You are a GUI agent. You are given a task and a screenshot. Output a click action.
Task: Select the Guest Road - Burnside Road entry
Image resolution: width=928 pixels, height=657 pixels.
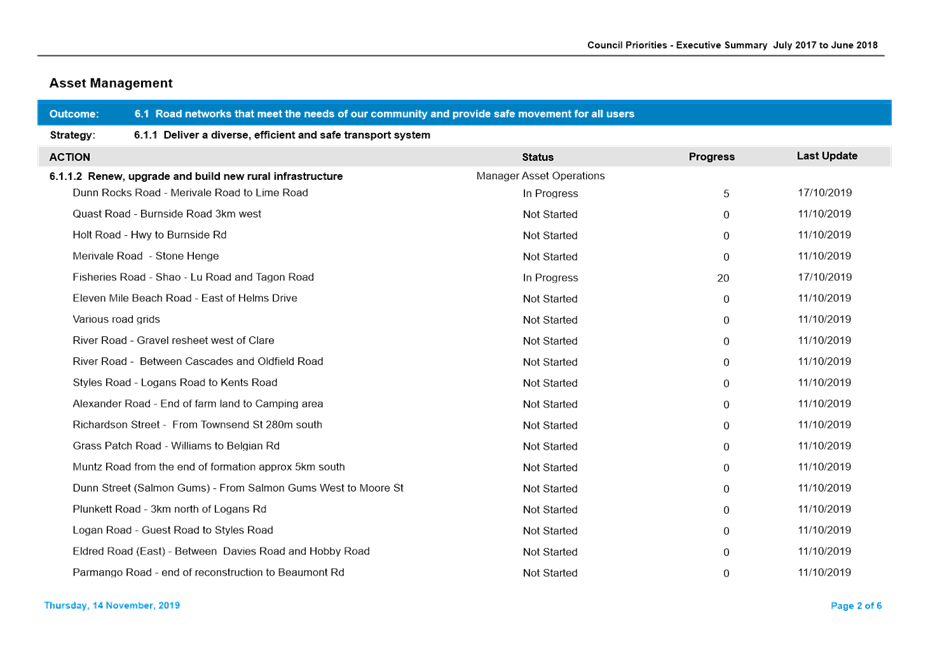(x=167, y=214)
